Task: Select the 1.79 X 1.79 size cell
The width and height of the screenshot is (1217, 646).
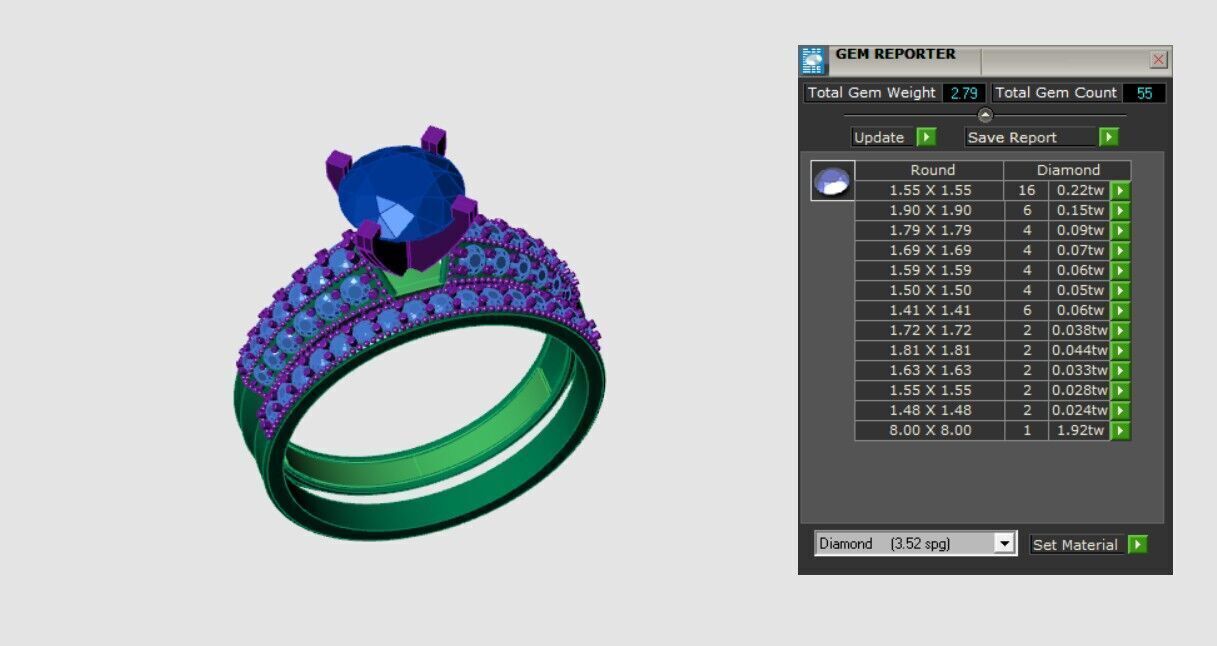Action: coord(930,230)
